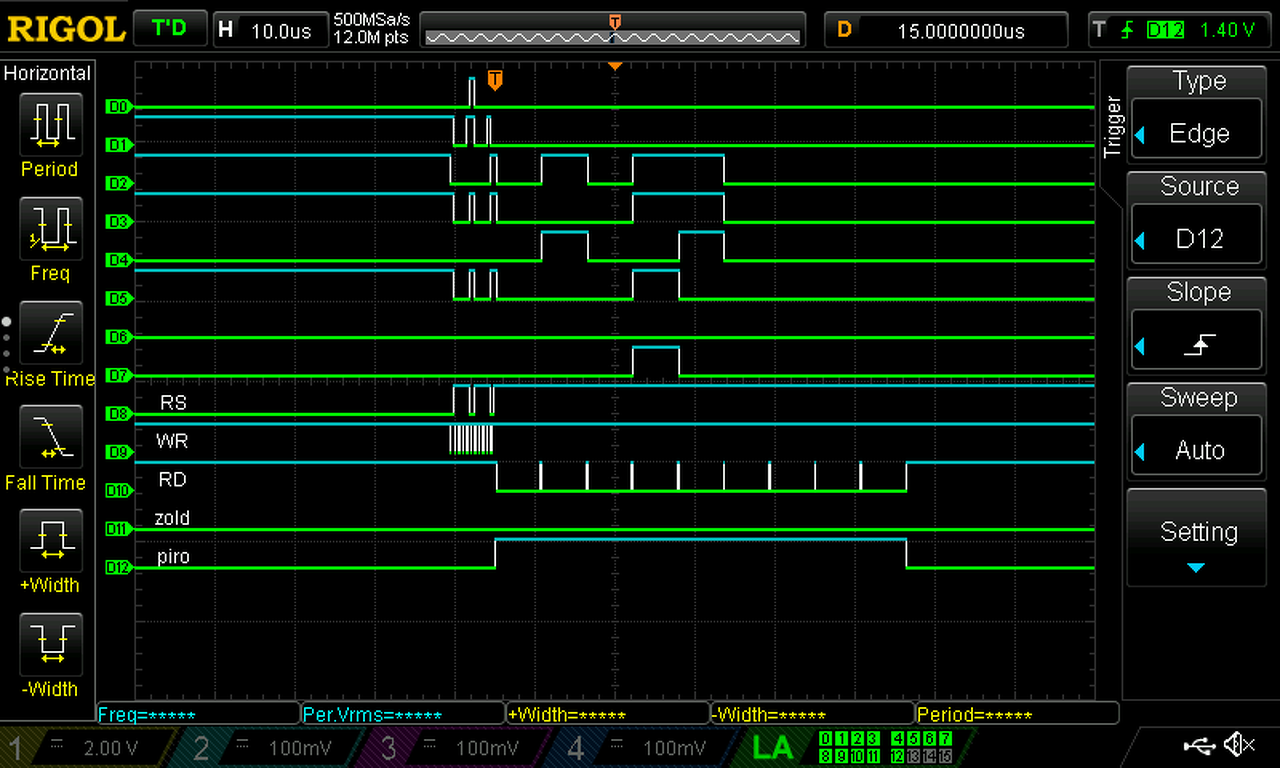
Task: Expand the trigger Setting submenu
Action: point(1196,537)
